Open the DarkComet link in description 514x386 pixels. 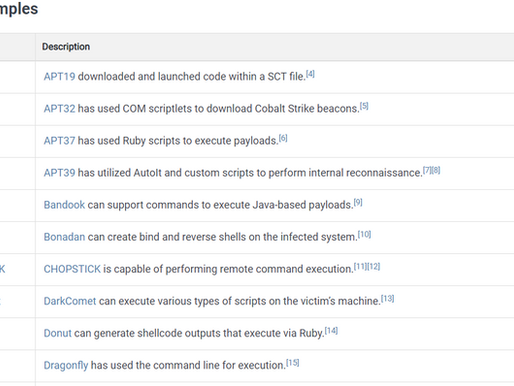click(x=70, y=301)
